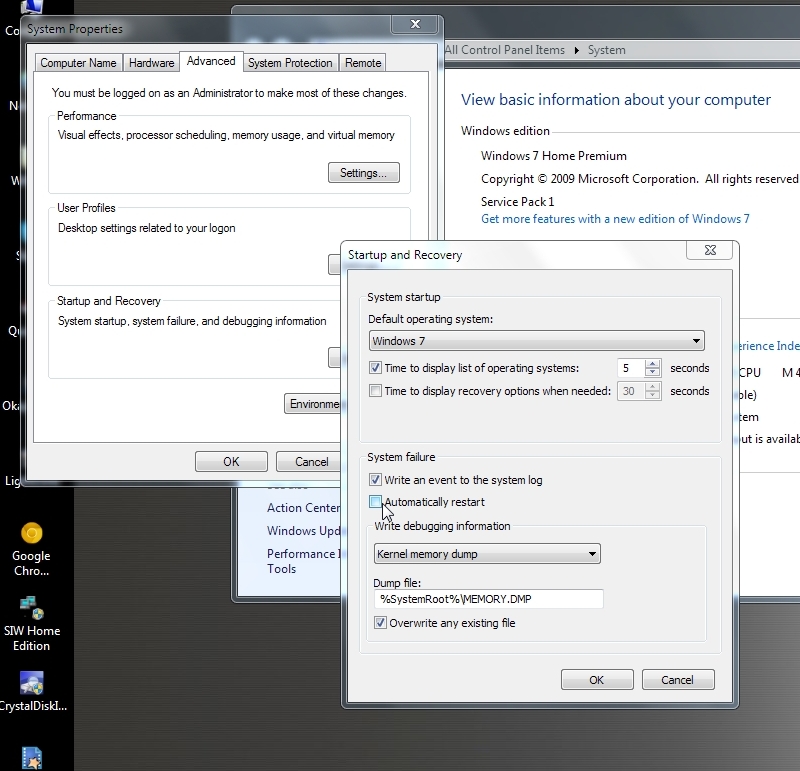Switch to System Protection tab

290,63
